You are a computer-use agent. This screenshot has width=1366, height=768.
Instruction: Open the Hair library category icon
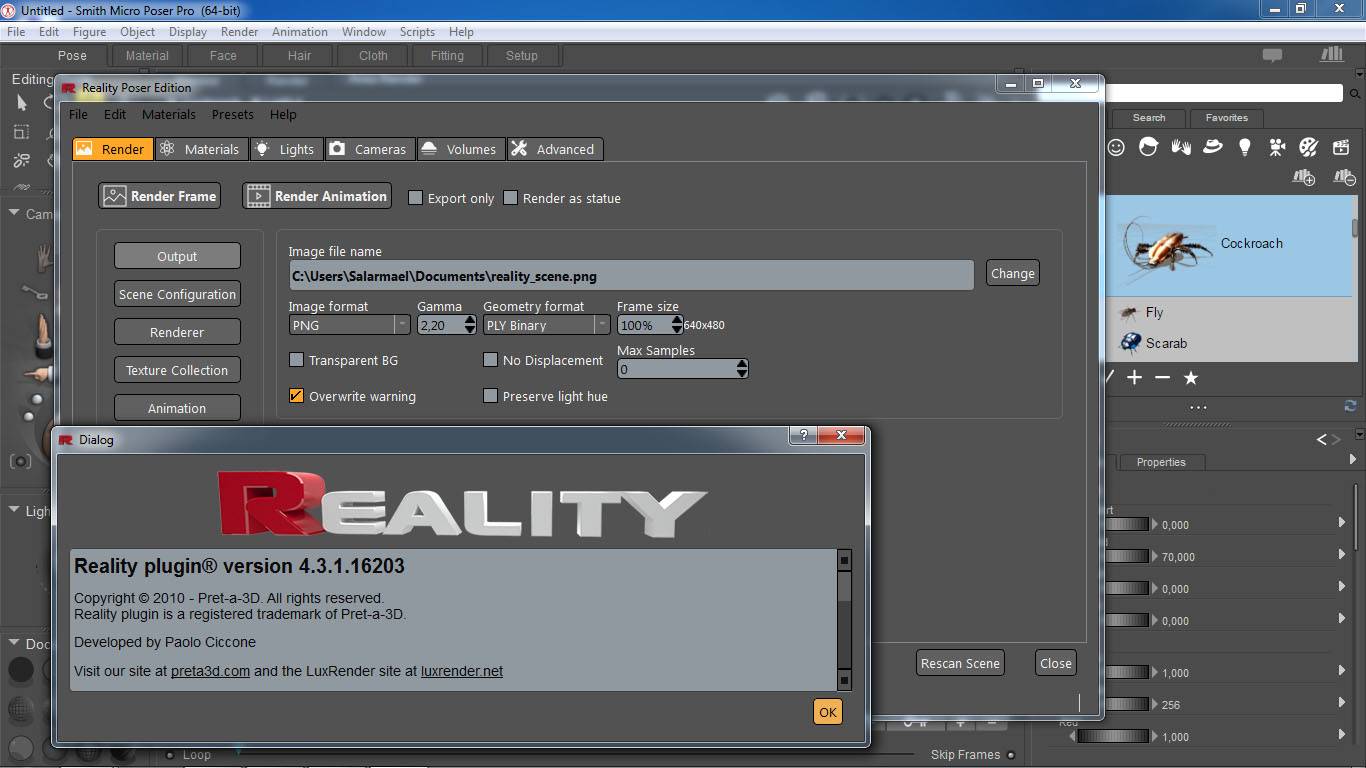tap(1148, 147)
